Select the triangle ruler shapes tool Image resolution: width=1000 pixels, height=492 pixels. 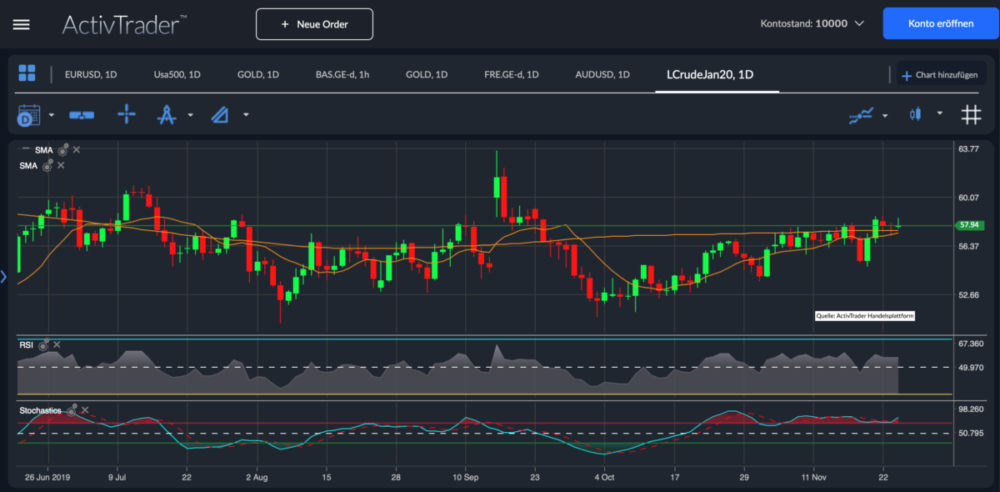(x=220, y=116)
